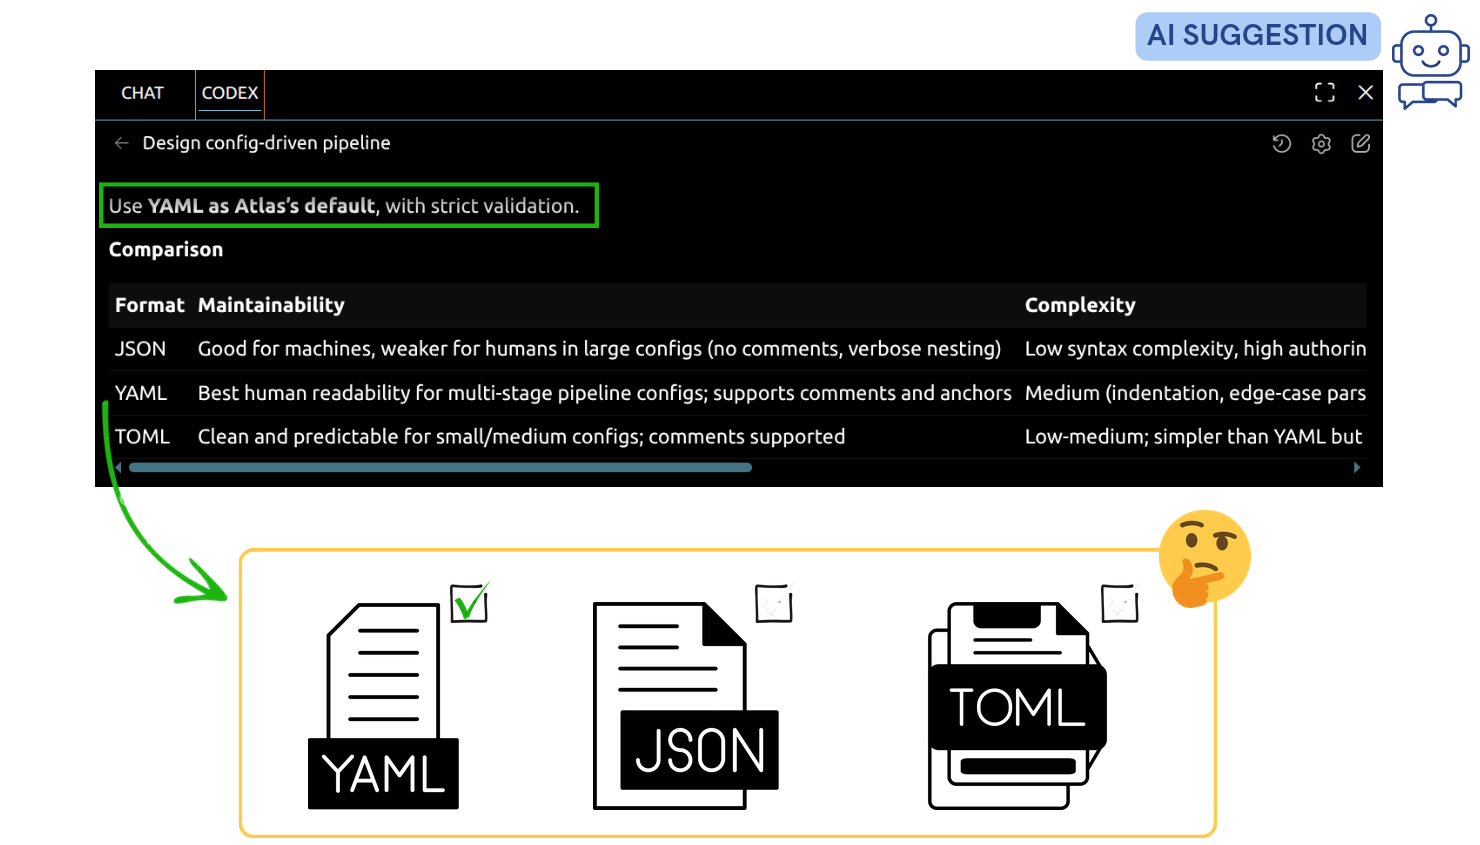This screenshot has width=1480, height=845.
Task: Start a new chat with the compose icon
Action: [x=1360, y=143]
